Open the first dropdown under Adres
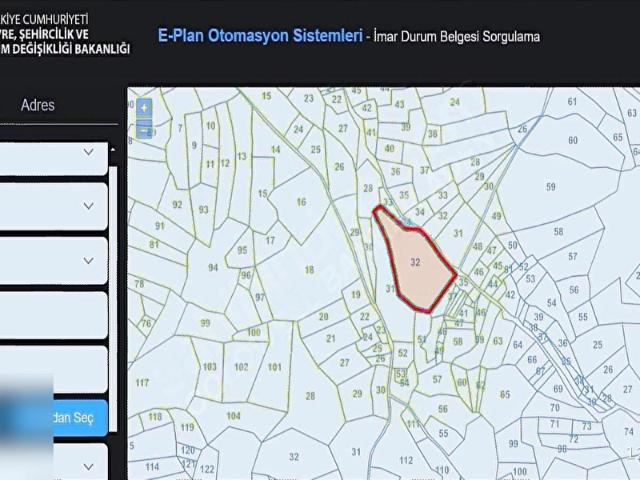The width and height of the screenshot is (640, 480). pyautogui.click(x=88, y=152)
